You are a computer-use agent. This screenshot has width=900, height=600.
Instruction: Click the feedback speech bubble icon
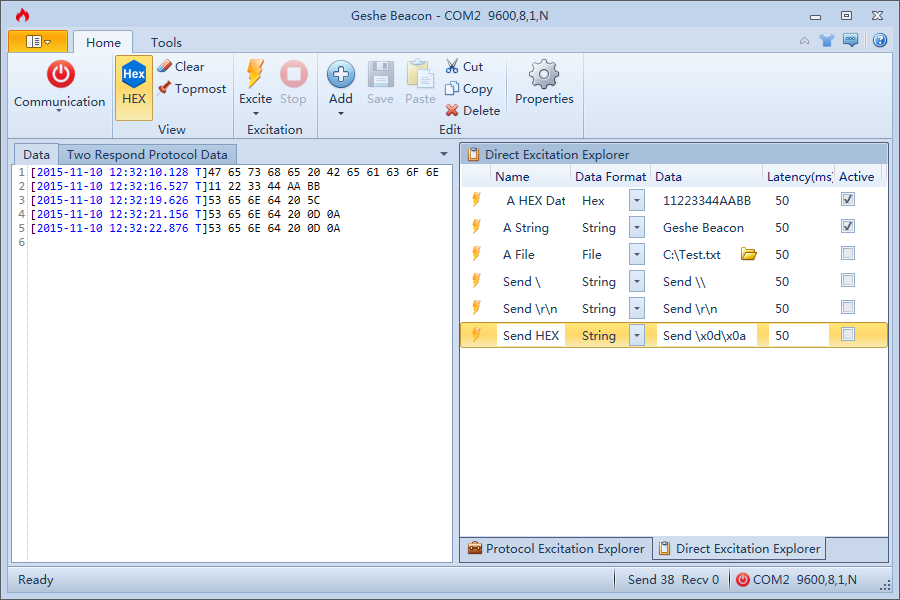point(851,40)
